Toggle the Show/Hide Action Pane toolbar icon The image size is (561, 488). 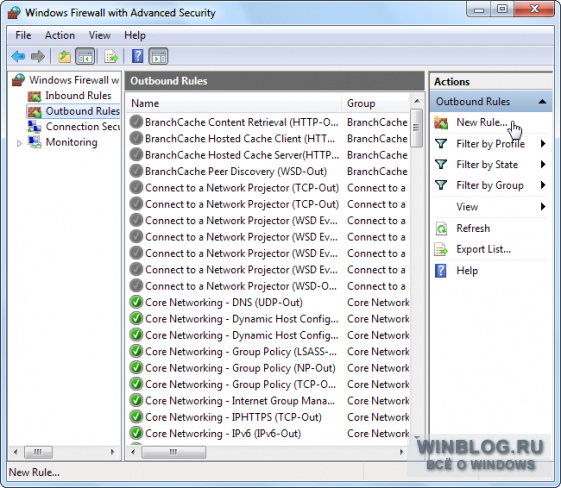[158, 56]
